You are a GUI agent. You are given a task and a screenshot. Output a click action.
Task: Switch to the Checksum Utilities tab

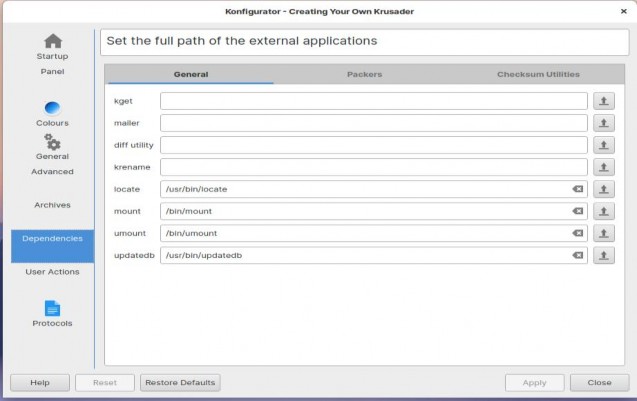(x=538, y=74)
